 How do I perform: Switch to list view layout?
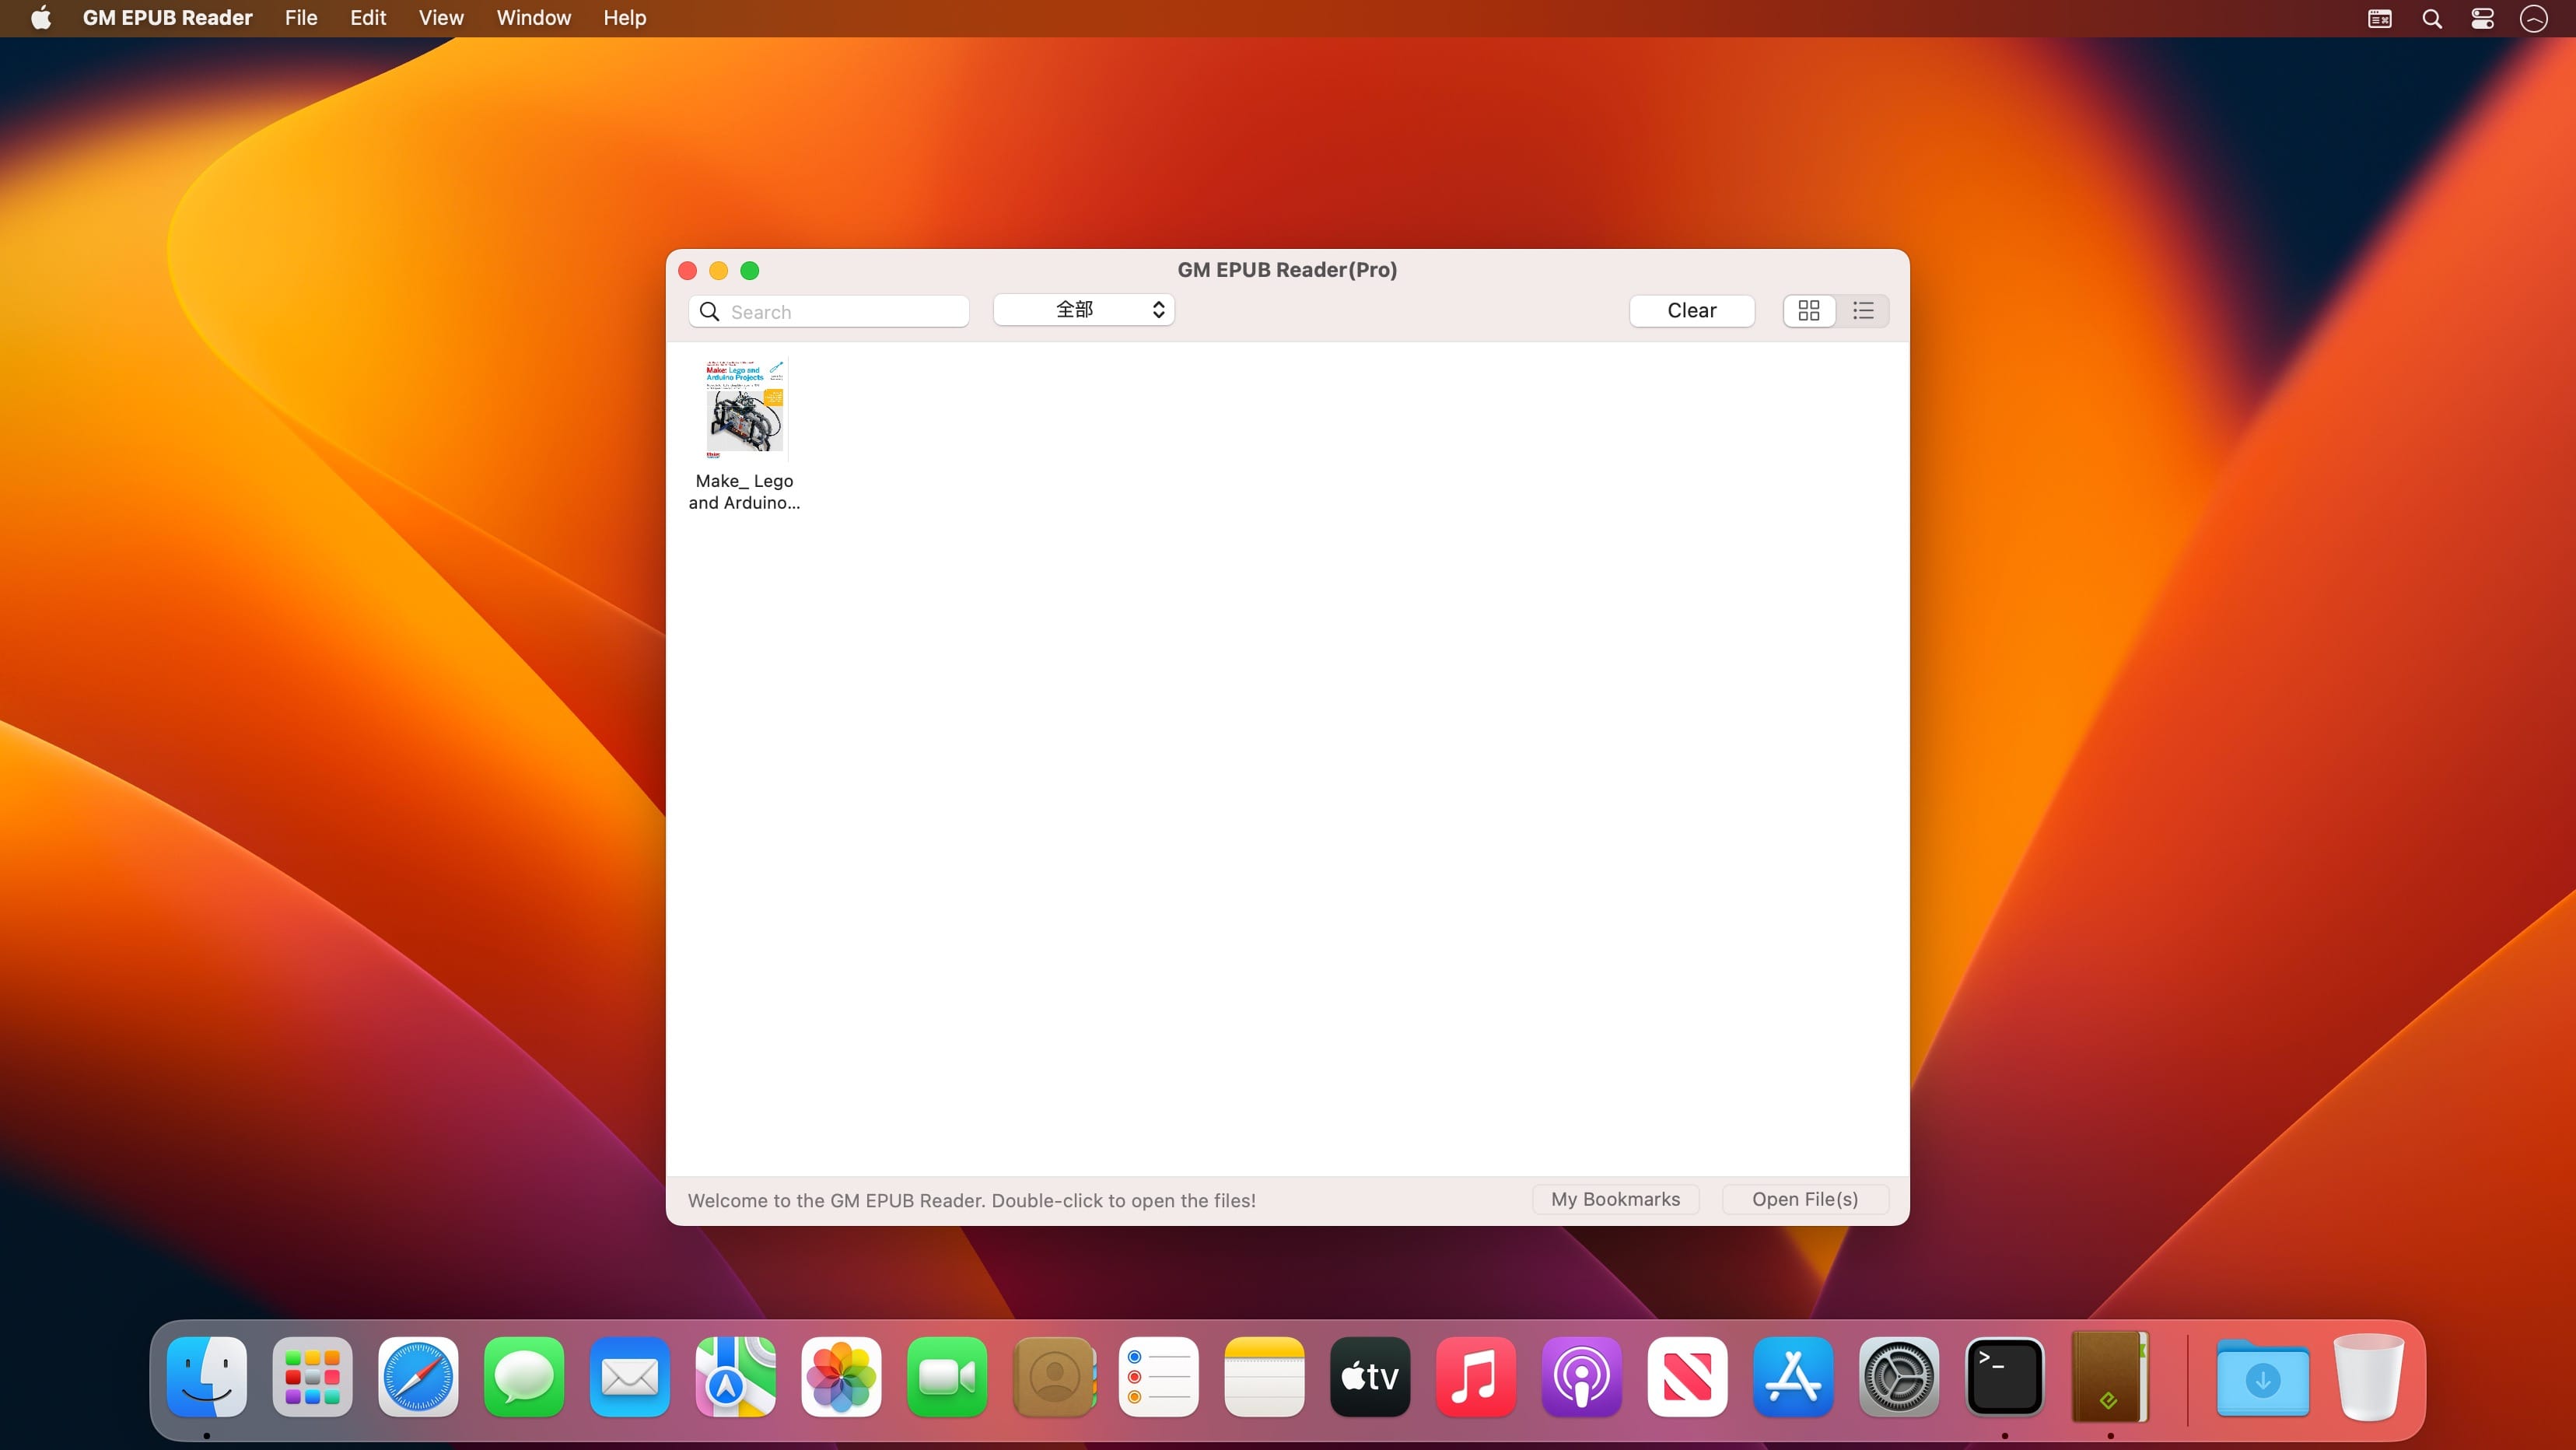click(1863, 311)
